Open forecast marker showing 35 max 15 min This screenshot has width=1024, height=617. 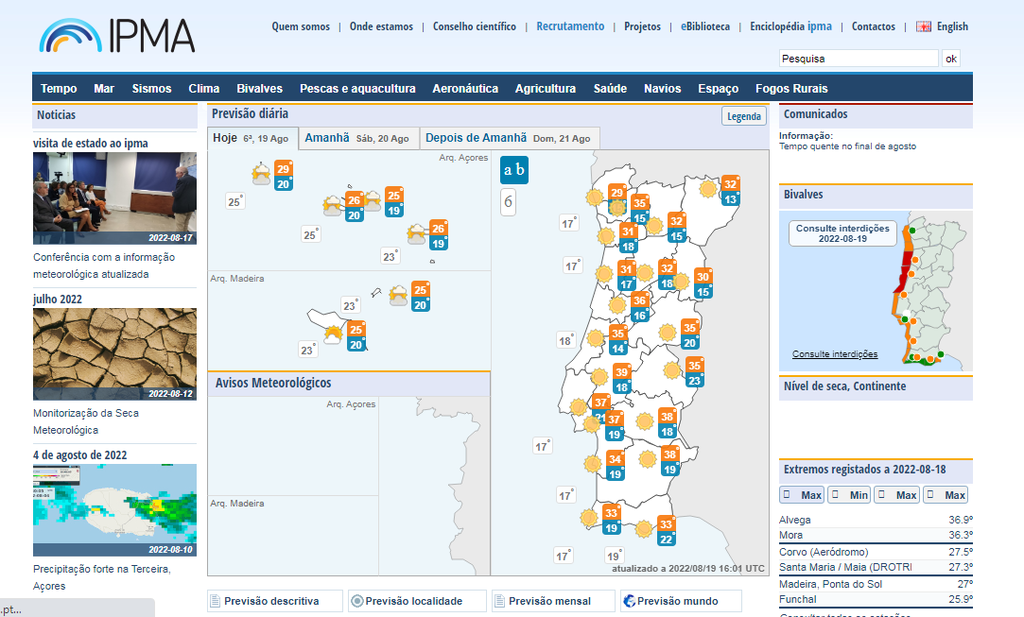[x=639, y=210]
